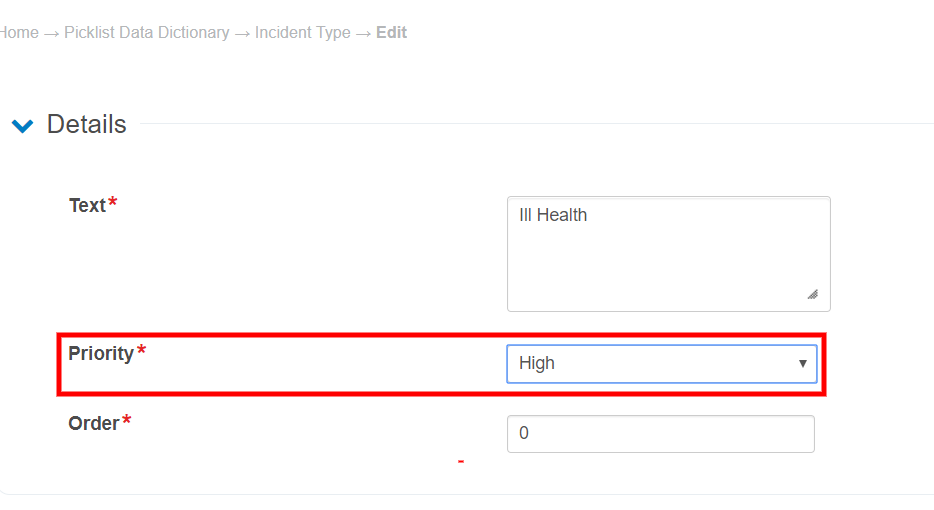Click the arrow before Edit breadcrumb
Screen dimensions: 934x510
pos(363,33)
